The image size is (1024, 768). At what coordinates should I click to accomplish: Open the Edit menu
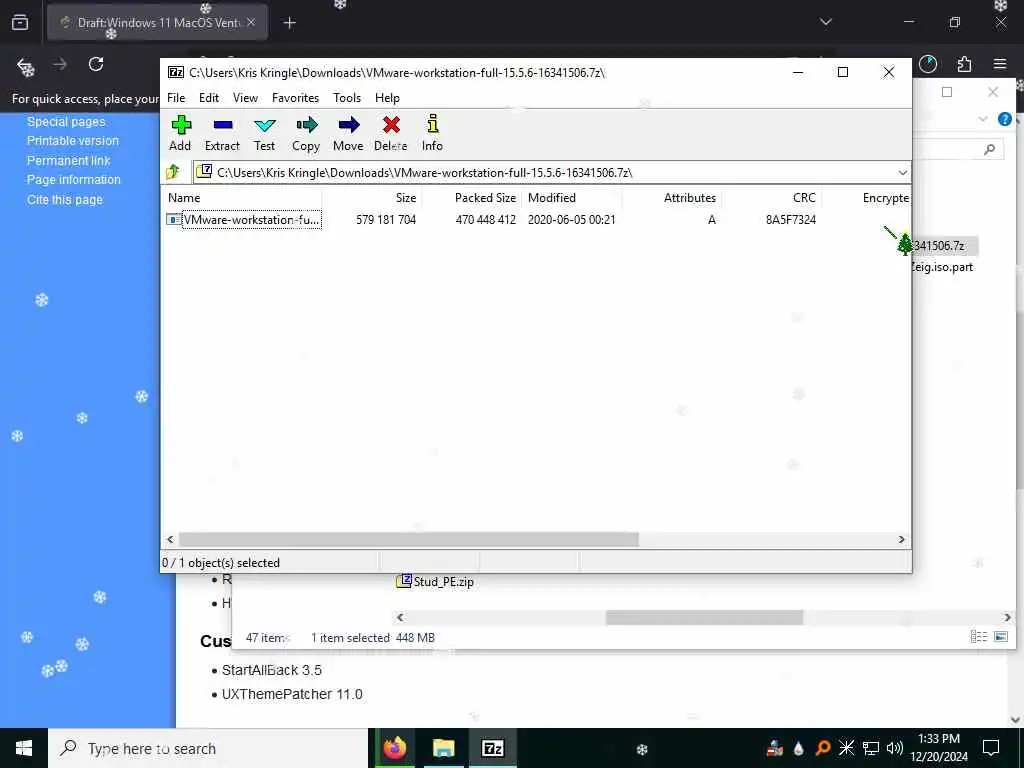209,98
